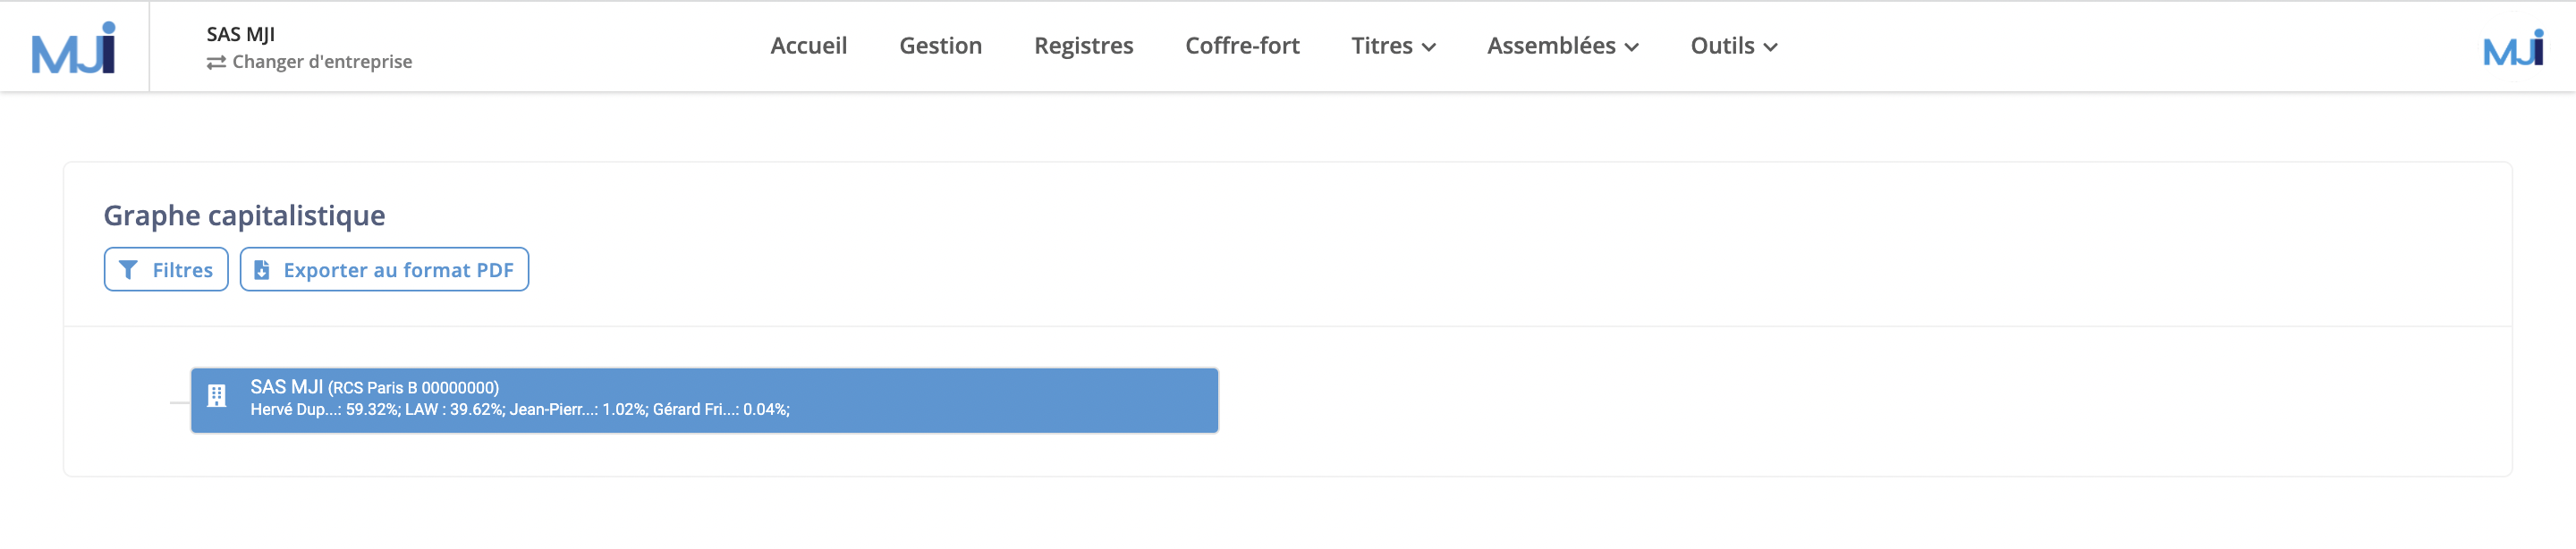Go to the Accueil menu item
2576x549 pixels.
coord(807,46)
